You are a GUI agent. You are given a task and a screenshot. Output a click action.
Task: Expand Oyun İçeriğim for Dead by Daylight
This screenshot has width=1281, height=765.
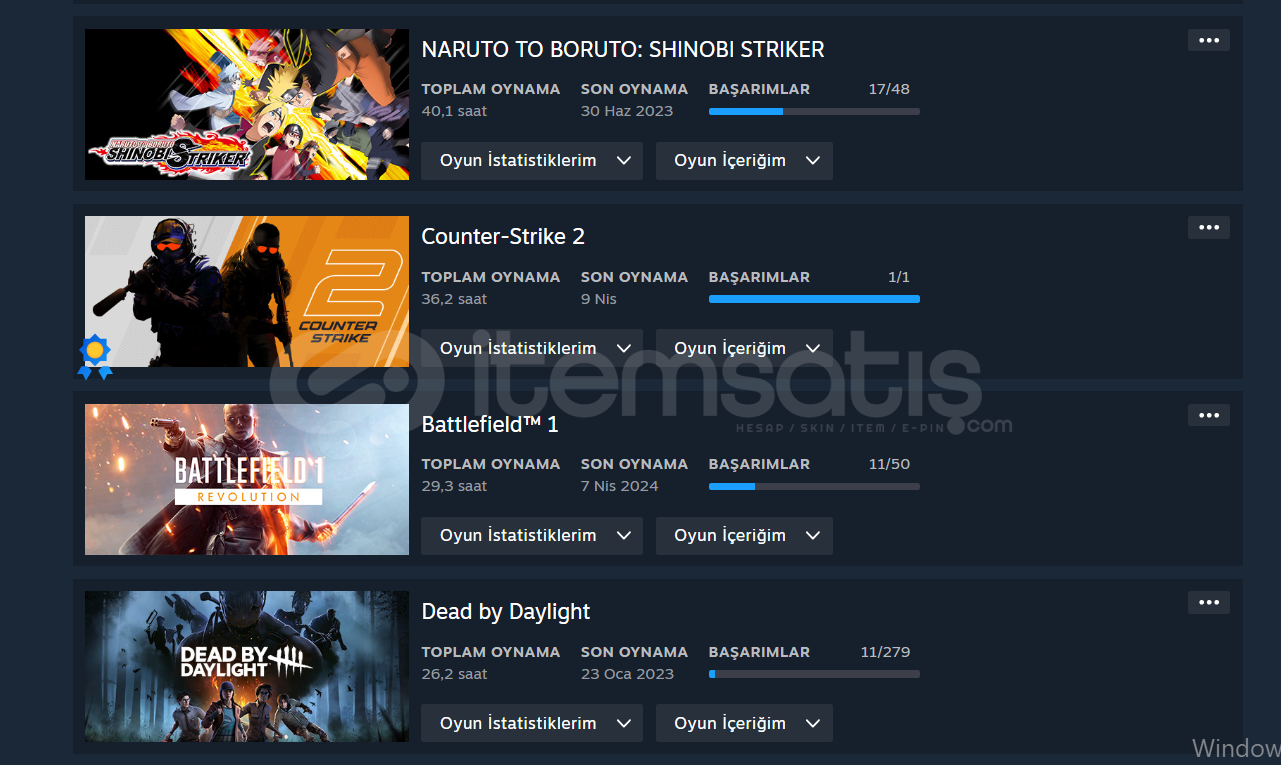pyautogui.click(x=744, y=723)
